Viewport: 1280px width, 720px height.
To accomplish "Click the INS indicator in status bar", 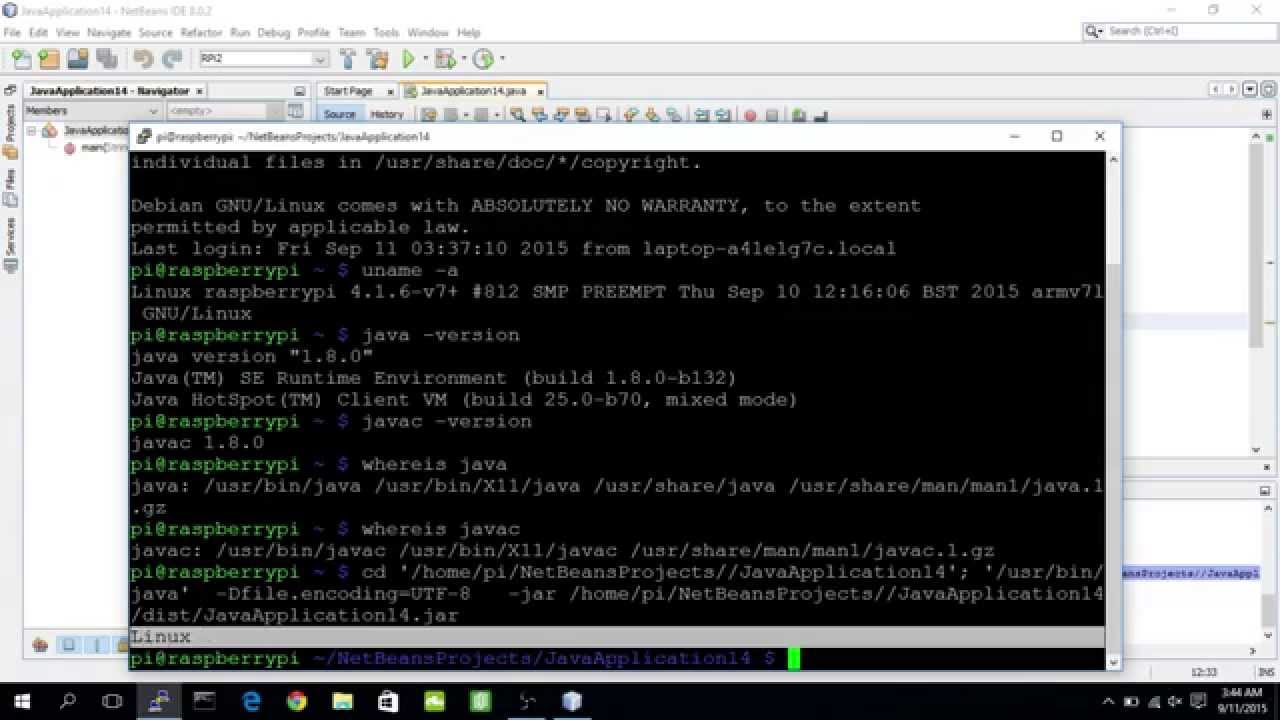I will (x=1265, y=672).
